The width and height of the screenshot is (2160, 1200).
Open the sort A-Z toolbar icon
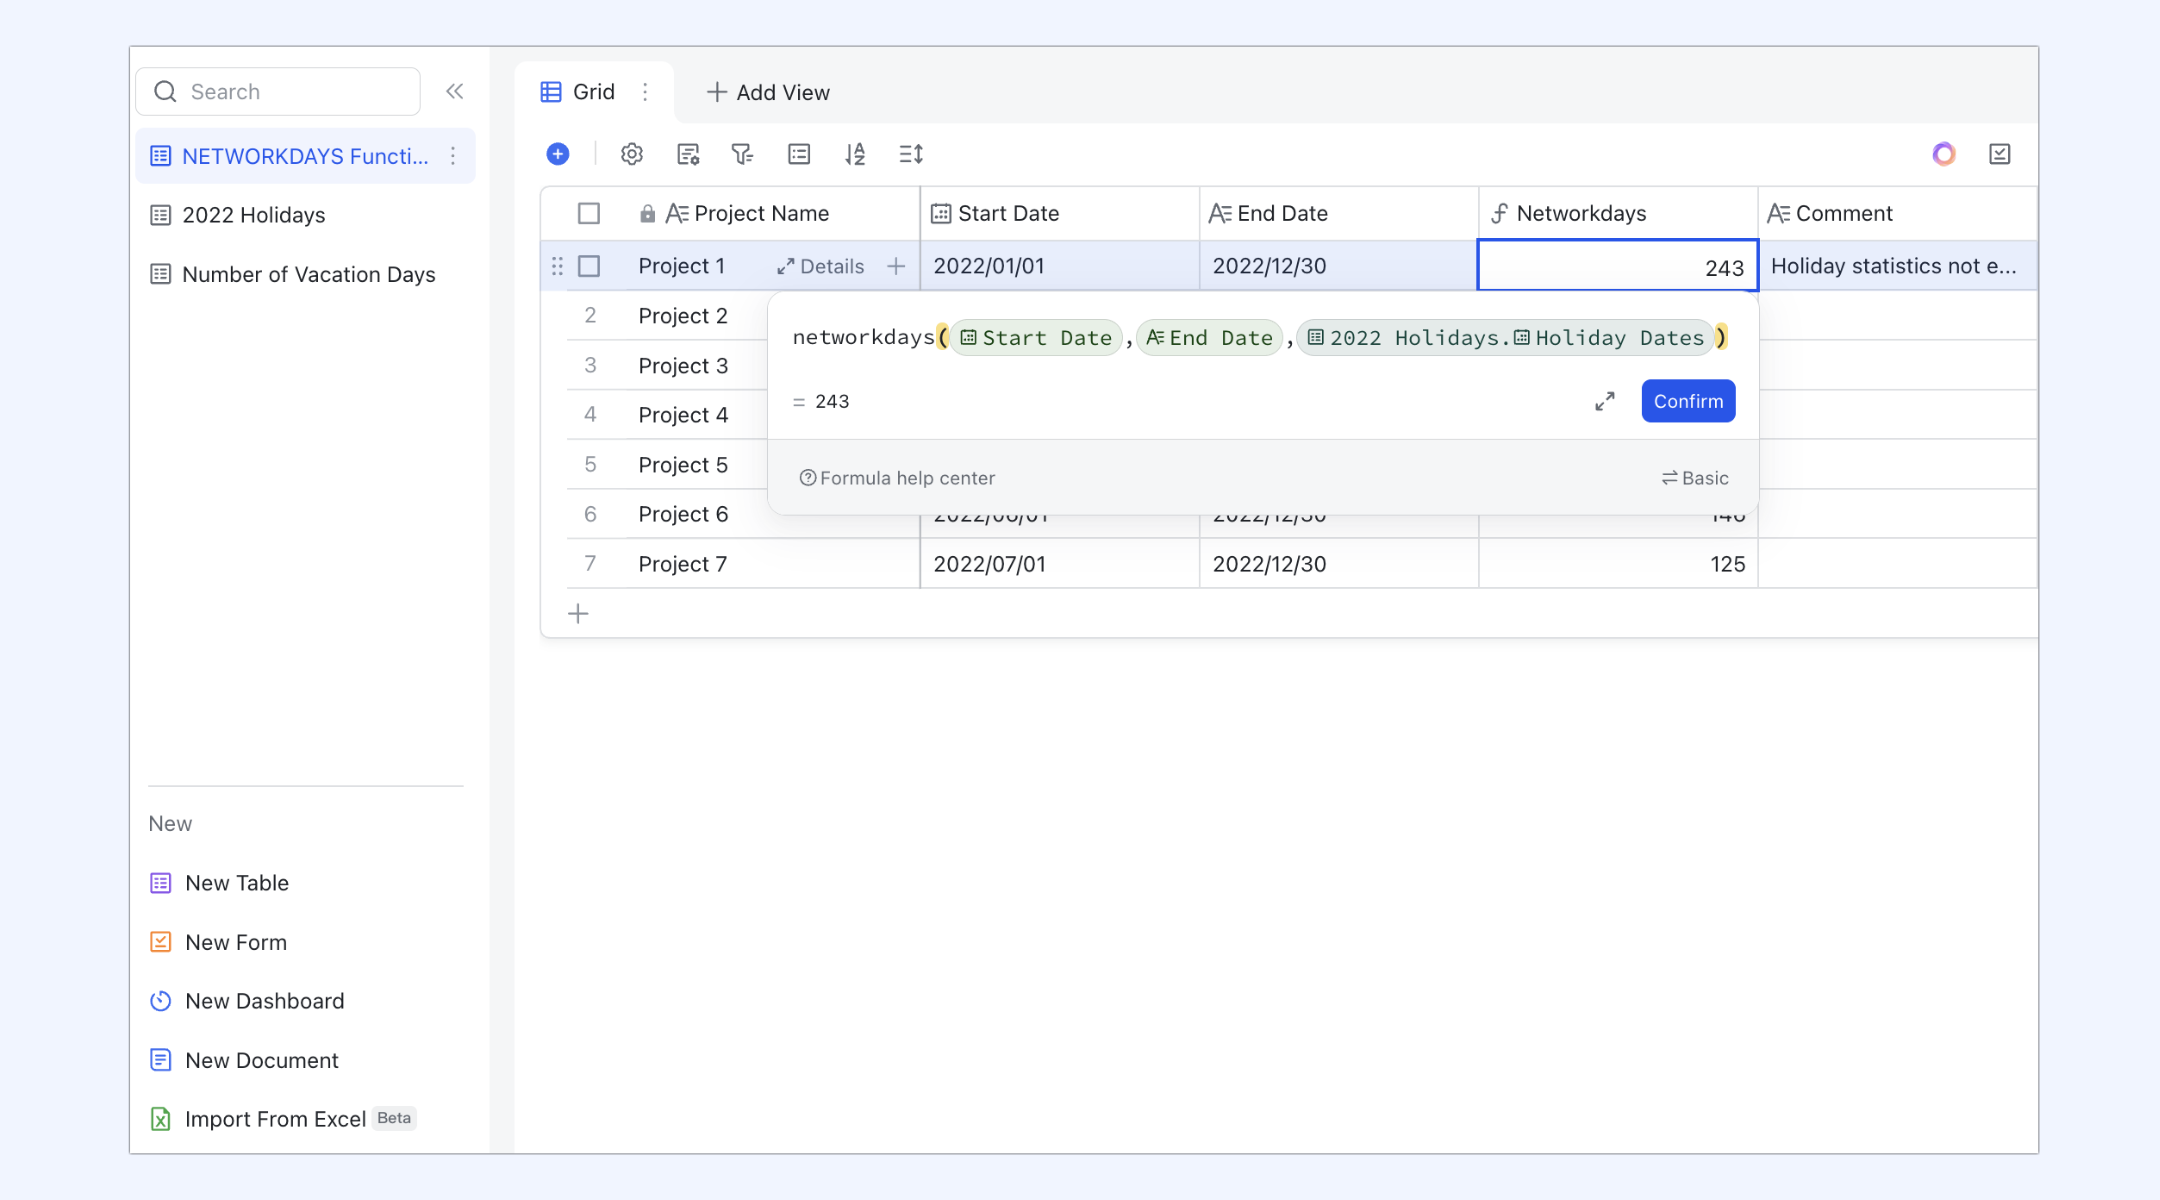855,154
